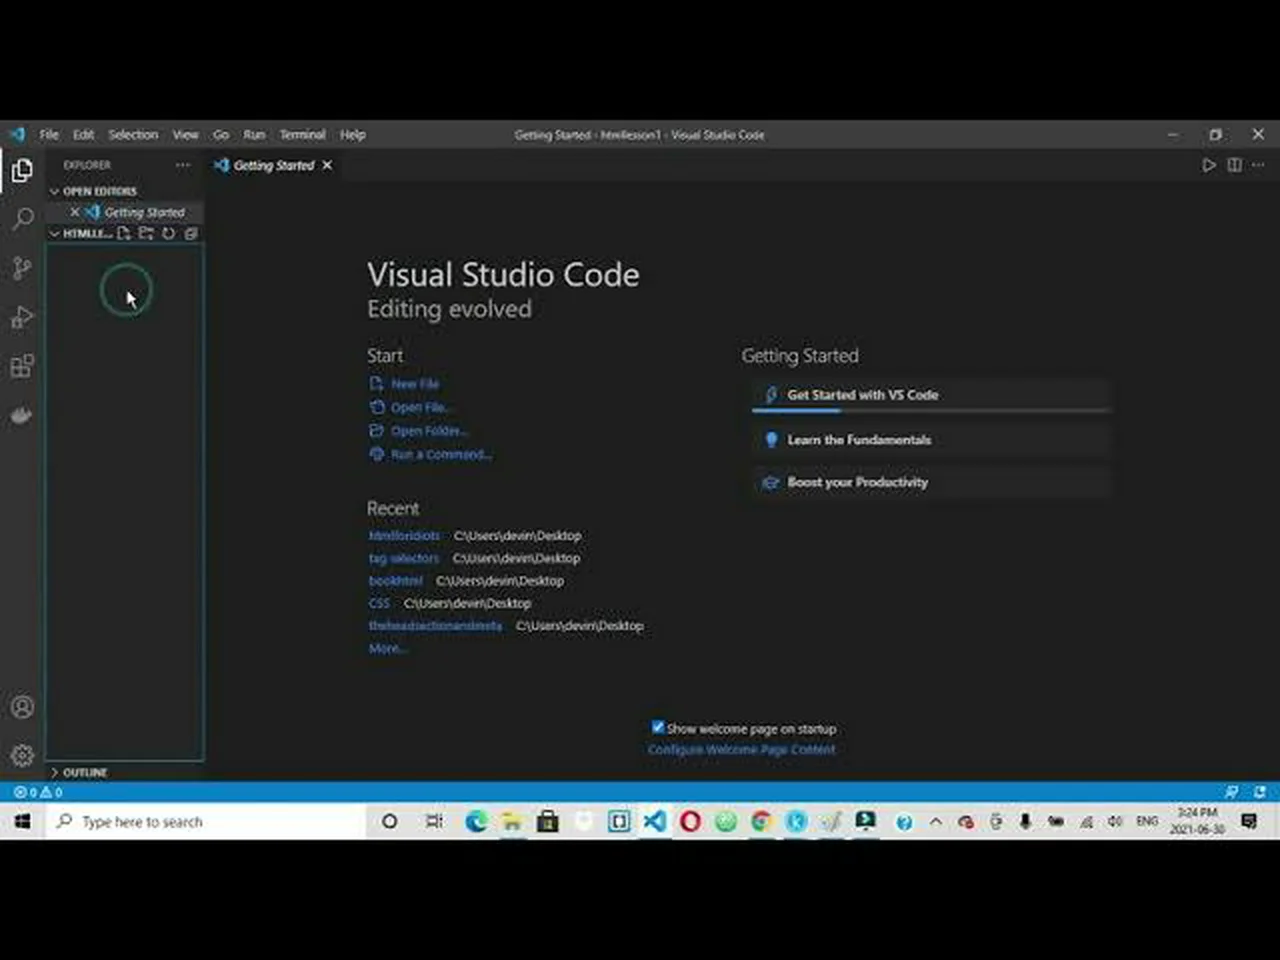Select Get Started with VS Code

[x=931, y=395]
